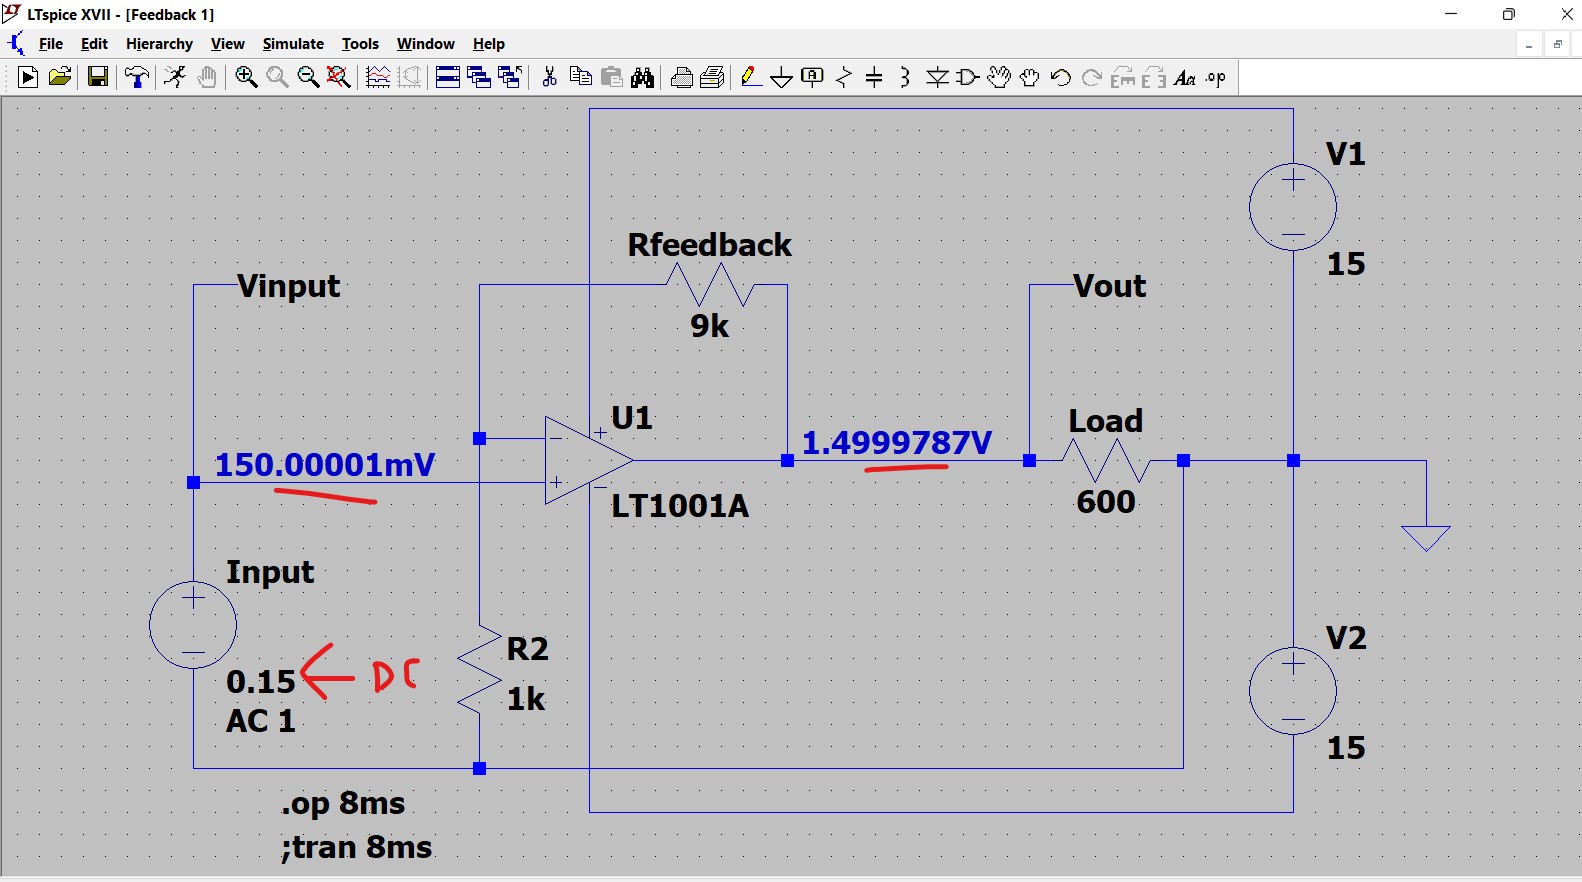Image resolution: width=1582 pixels, height=882 pixels.
Task: Click the Rfeedback resistor label
Action: pos(709,245)
